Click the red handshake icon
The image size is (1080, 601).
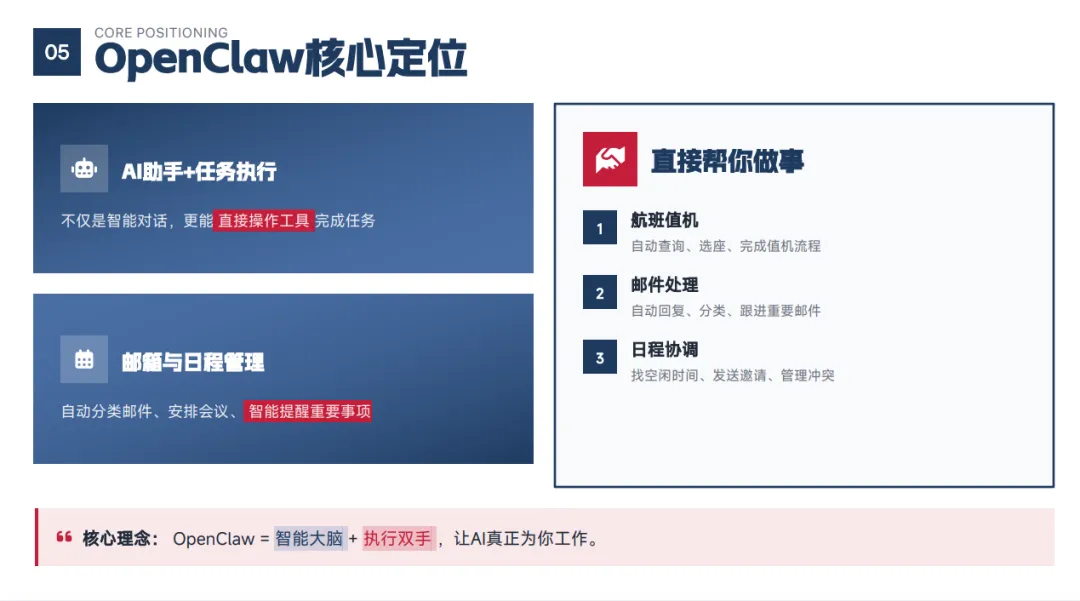pyautogui.click(x=610, y=159)
